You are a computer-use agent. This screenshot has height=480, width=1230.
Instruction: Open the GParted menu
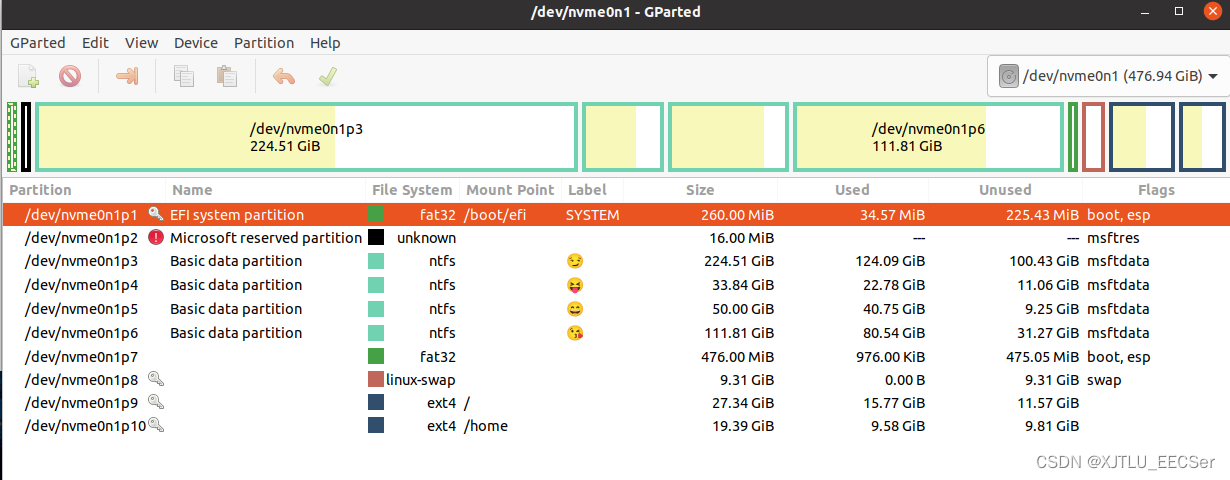[38, 43]
